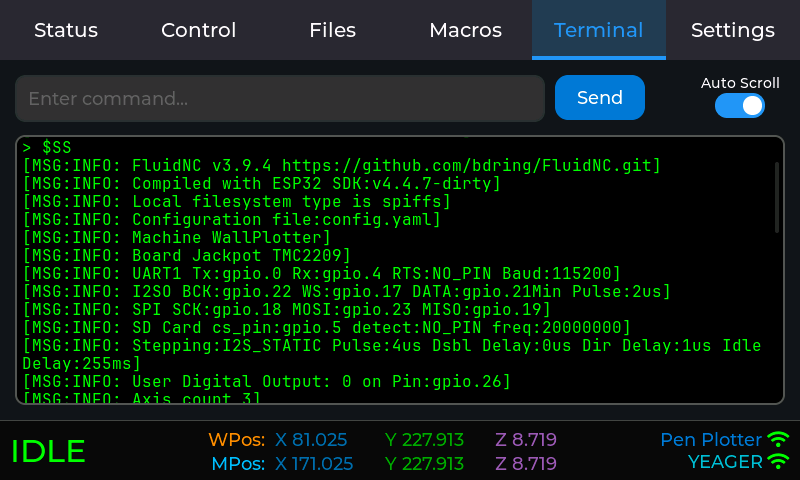Click the MPos X 171.025 value
Viewport: 800px width, 480px height.
[314, 464]
